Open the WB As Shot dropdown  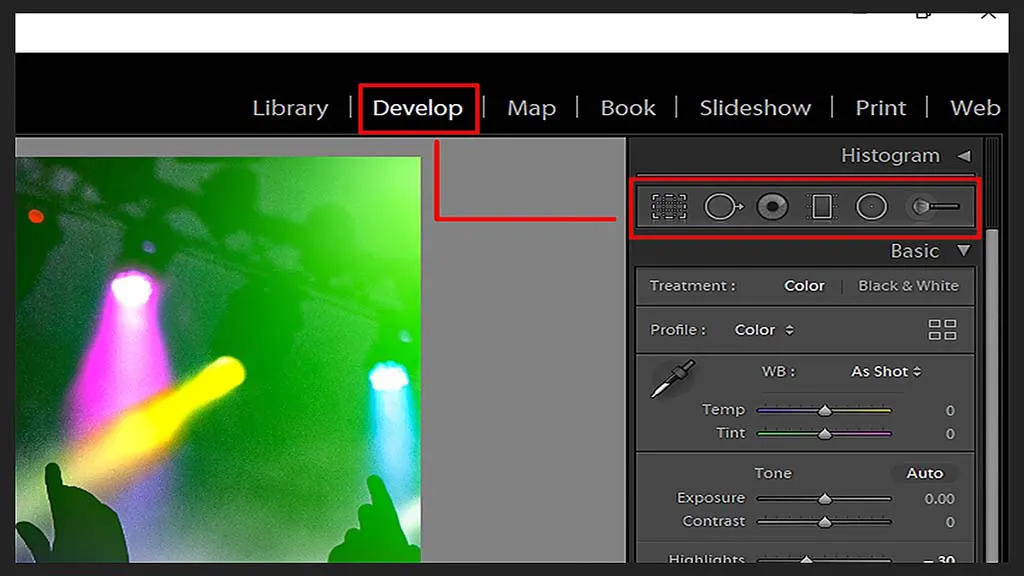click(x=886, y=372)
